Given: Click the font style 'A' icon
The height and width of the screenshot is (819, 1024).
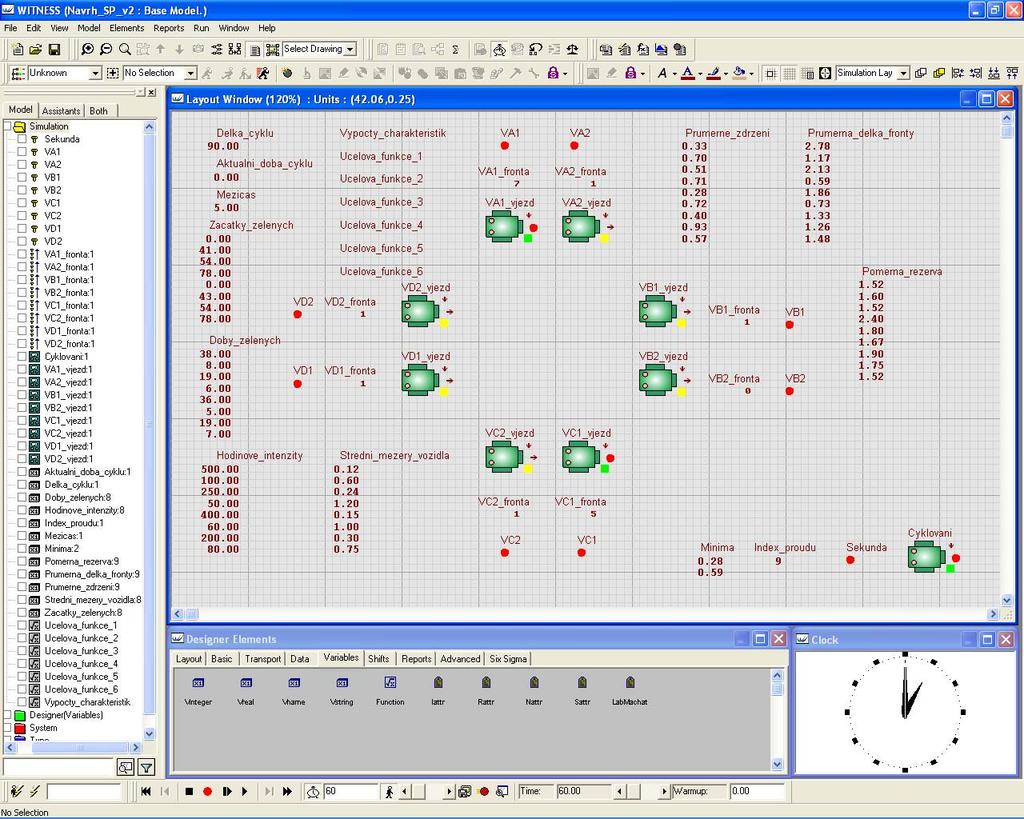Looking at the screenshot, I should coord(662,73).
